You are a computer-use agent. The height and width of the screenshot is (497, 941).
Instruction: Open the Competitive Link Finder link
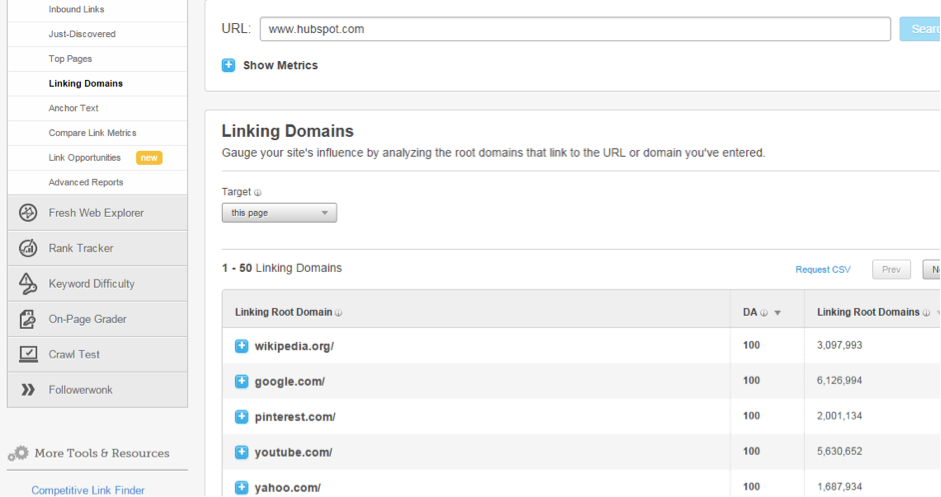[88, 490]
